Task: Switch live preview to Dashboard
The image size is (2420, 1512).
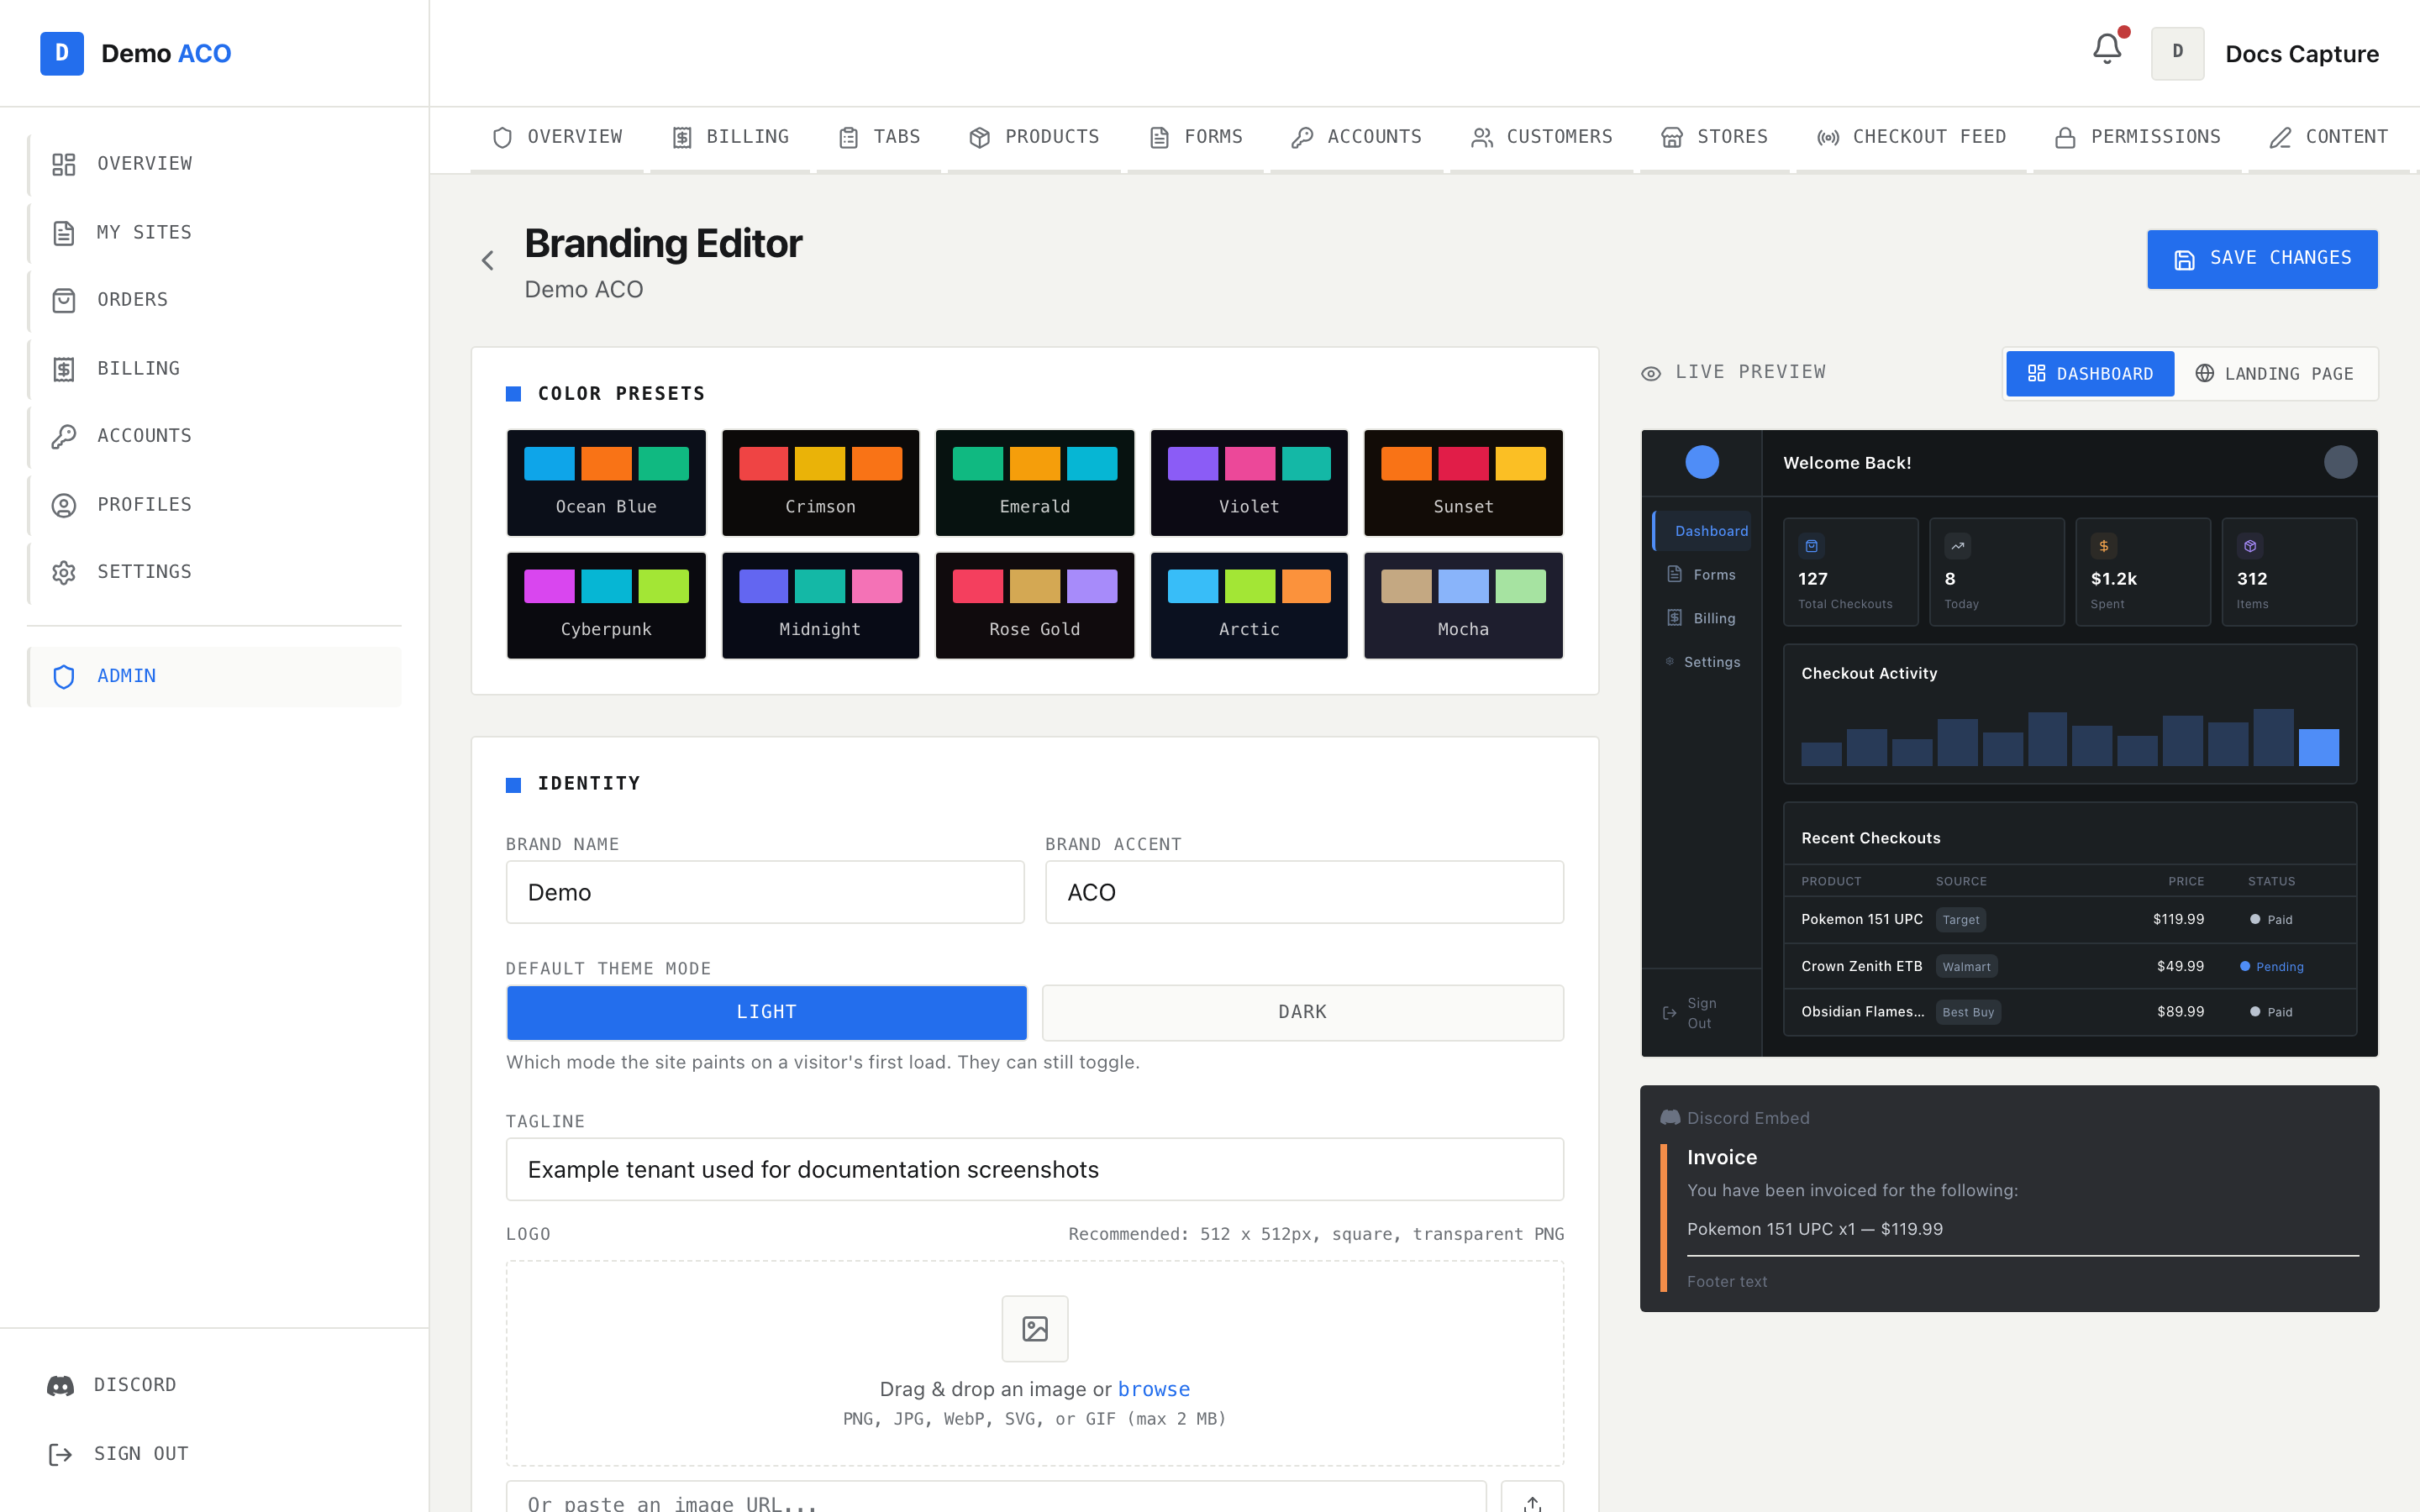Action: (2089, 373)
